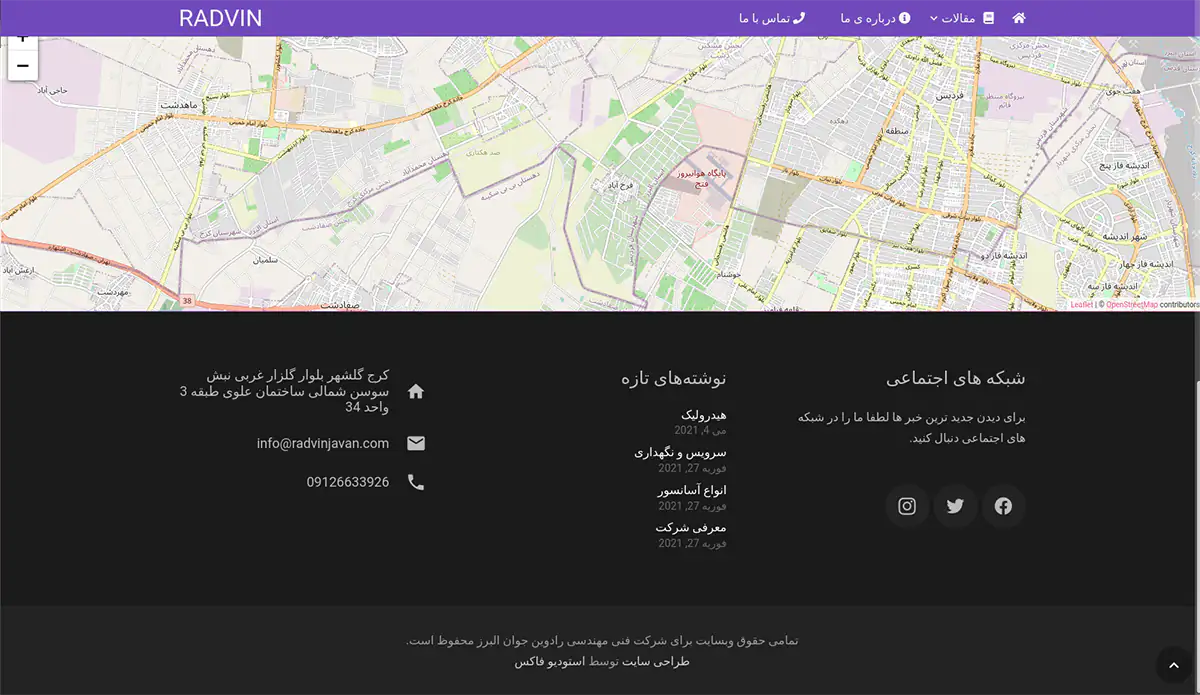The width and height of the screenshot is (1200, 695).
Task: Select درباره ی ما in the navigation bar
Action: (870, 17)
